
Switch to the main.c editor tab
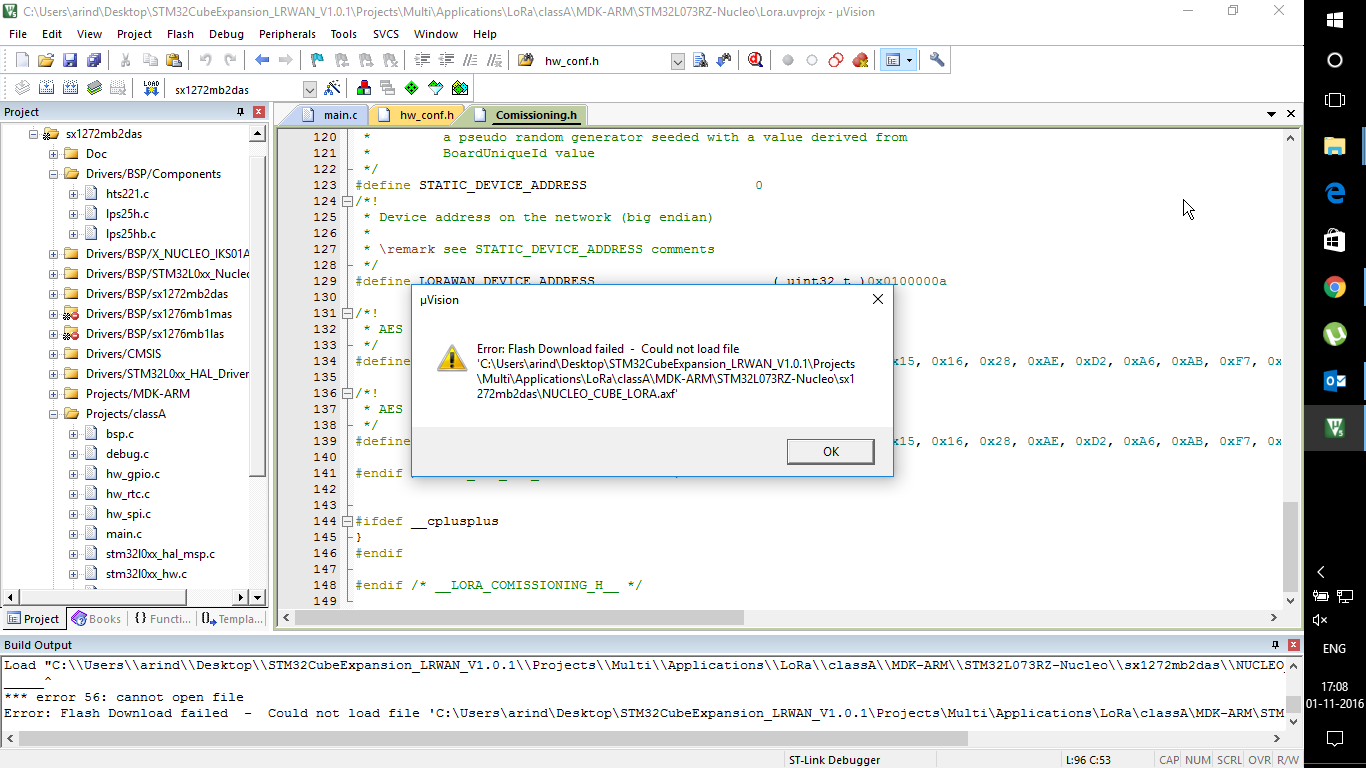(339, 115)
